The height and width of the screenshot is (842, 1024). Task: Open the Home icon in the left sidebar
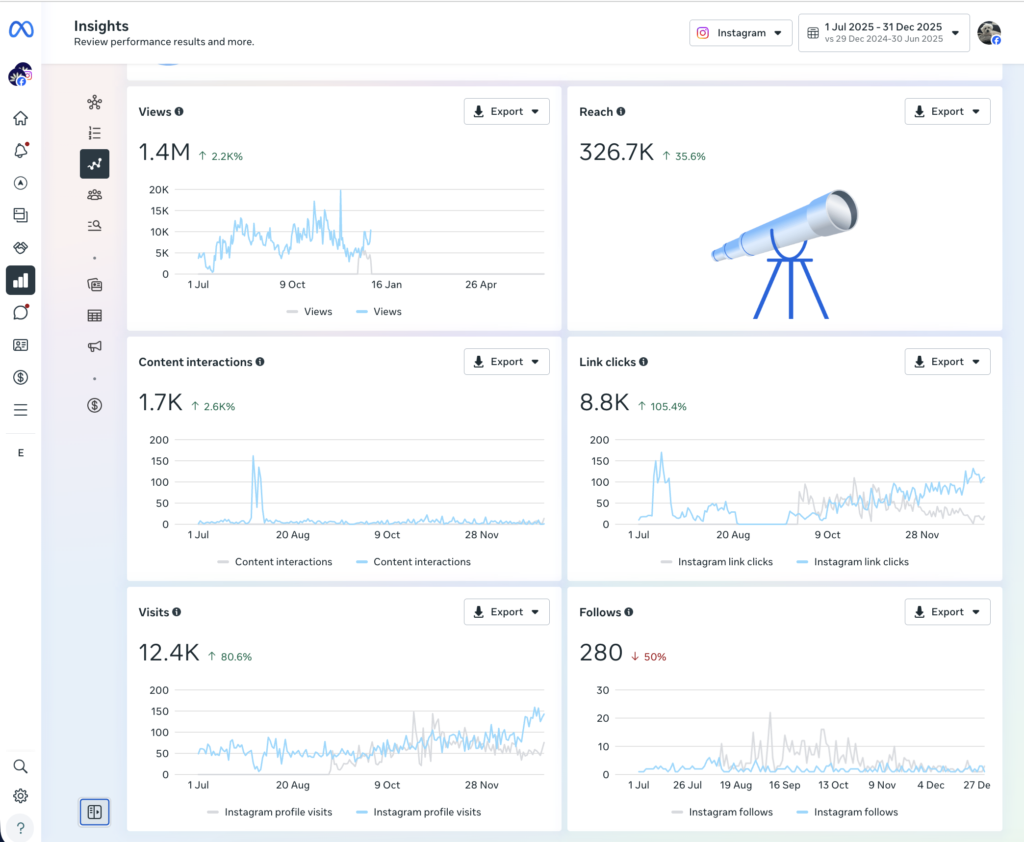[20, 118]
